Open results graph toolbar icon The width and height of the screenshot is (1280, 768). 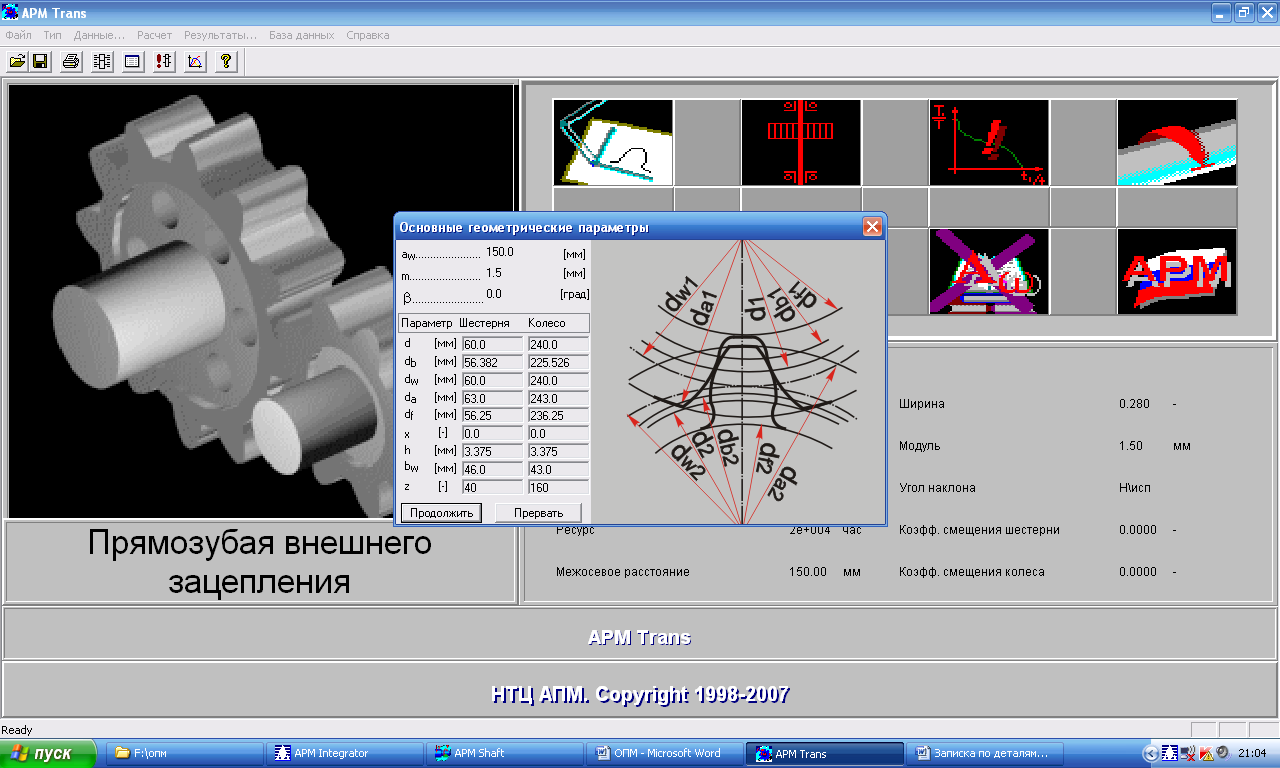click(195, 62)
